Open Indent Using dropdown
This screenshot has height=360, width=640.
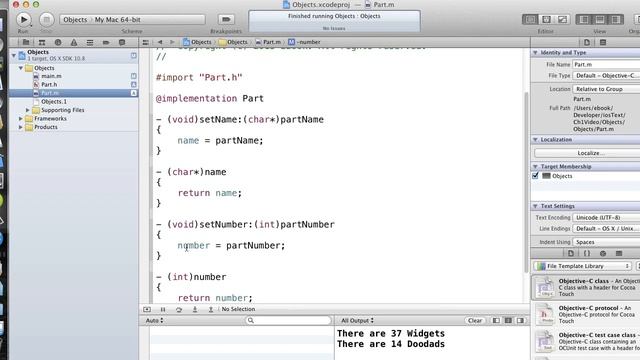607,242
